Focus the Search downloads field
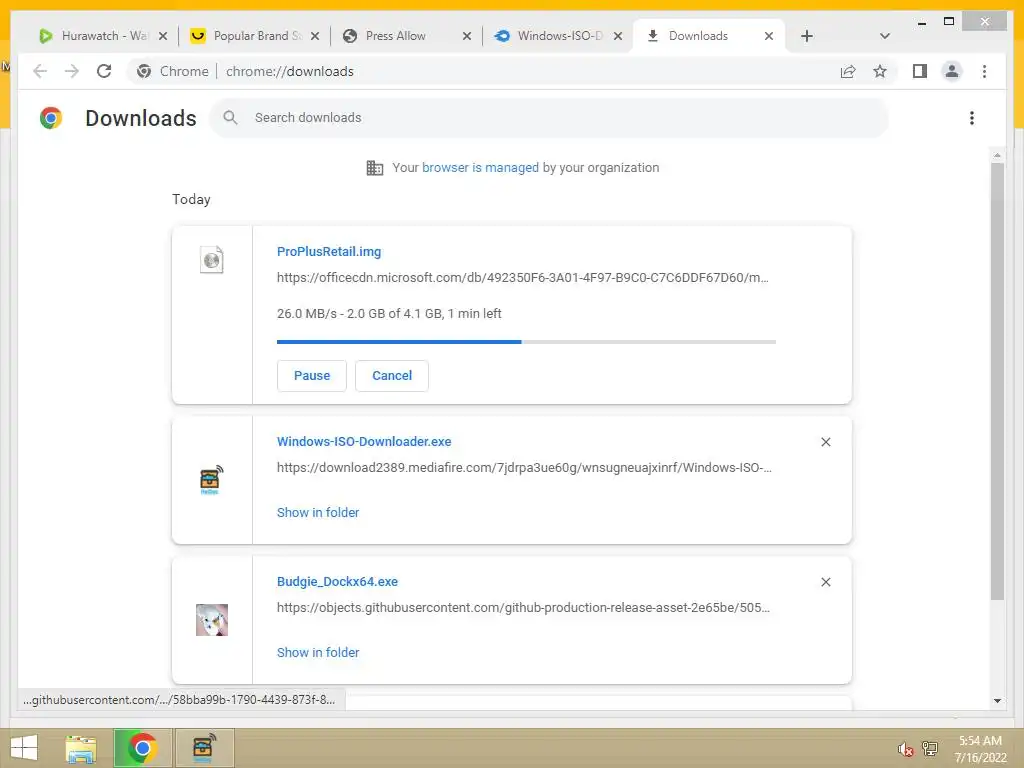The image size is (1024, 768). pyautogui.click(x=549, y=118)
